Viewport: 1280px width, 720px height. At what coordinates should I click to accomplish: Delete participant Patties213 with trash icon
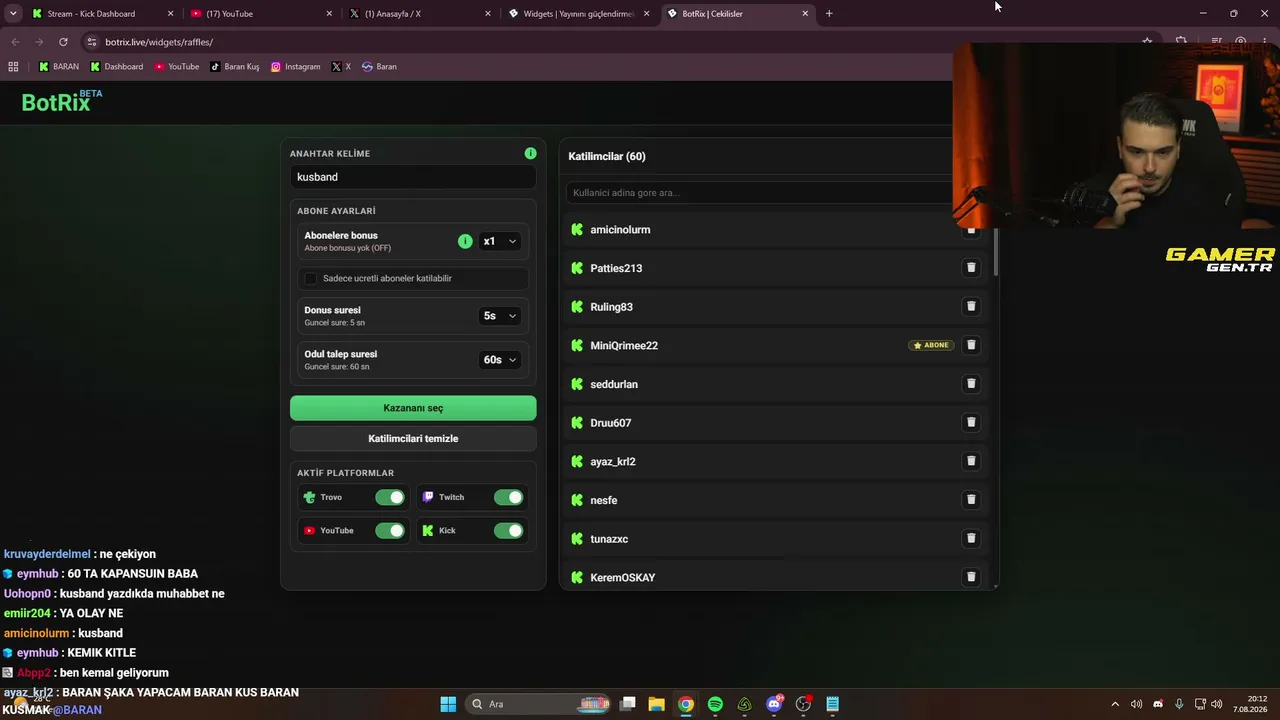[970, 268]
